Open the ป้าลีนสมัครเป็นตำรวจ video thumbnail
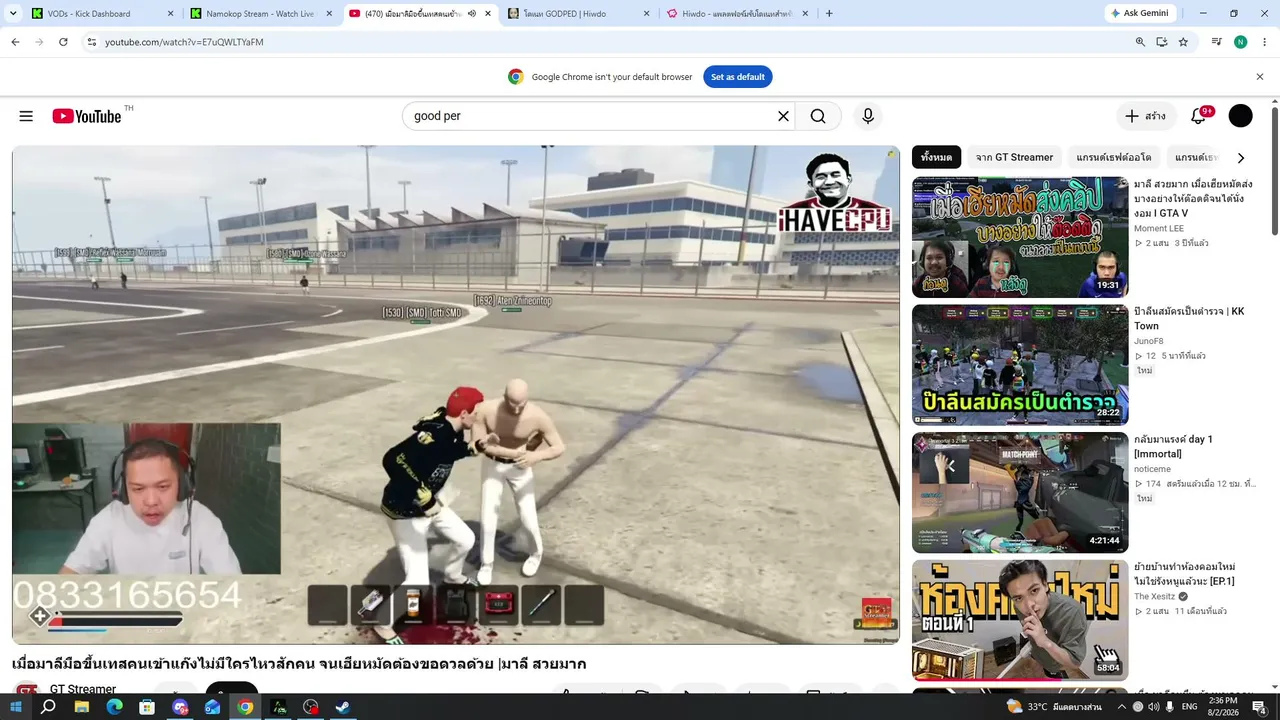The width and height of the screenshot is (1280, 720). tap(1020, 365)
